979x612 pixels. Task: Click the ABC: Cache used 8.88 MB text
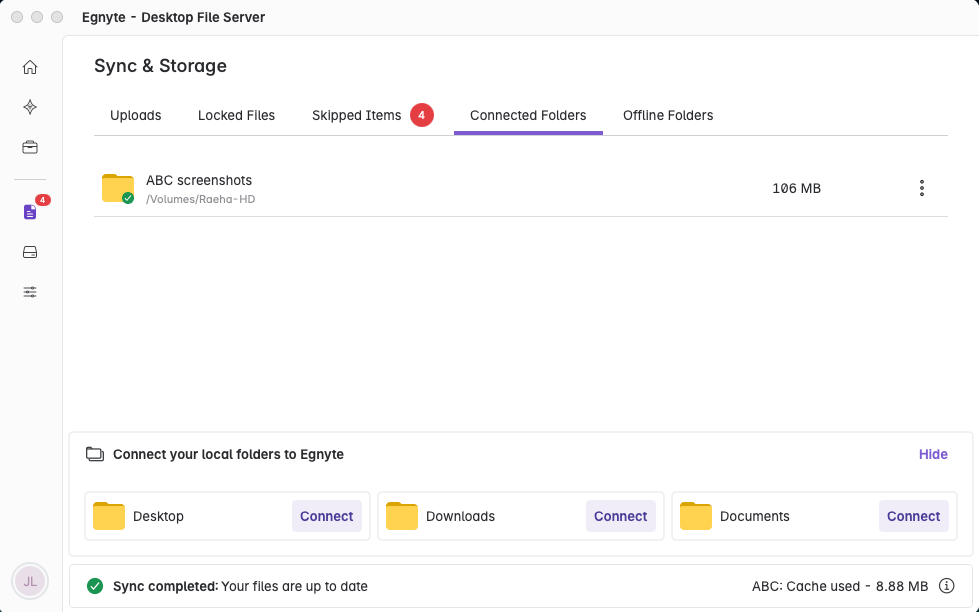(x=840, y=586)
